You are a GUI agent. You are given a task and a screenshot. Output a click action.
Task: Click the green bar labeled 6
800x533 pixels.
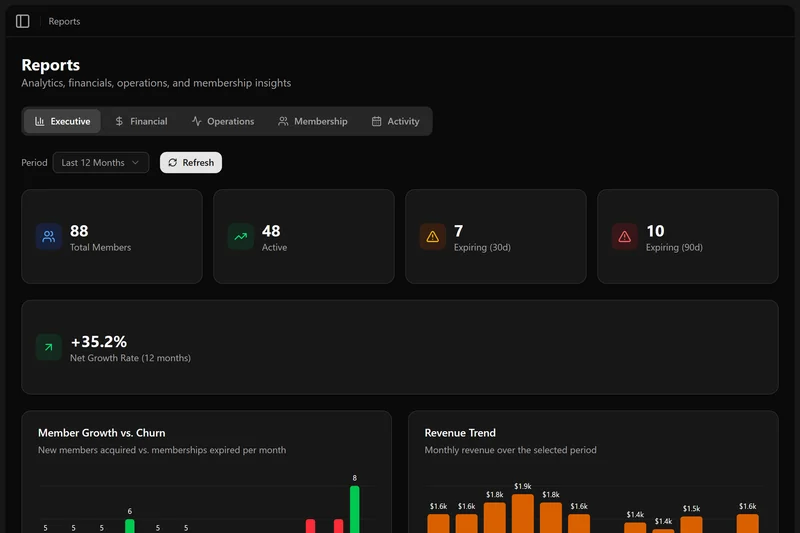coord(130,526)
